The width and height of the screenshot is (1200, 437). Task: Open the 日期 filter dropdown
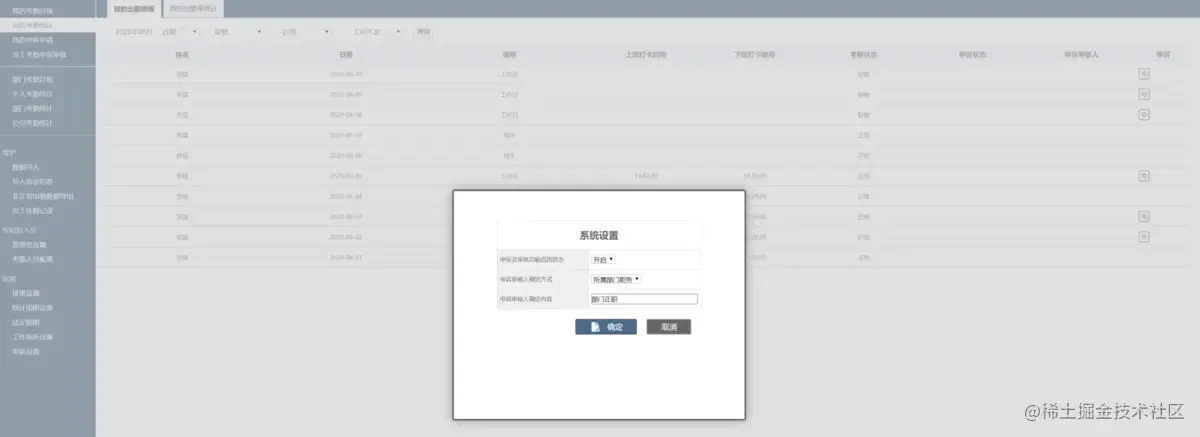click(x=180, y=32)
